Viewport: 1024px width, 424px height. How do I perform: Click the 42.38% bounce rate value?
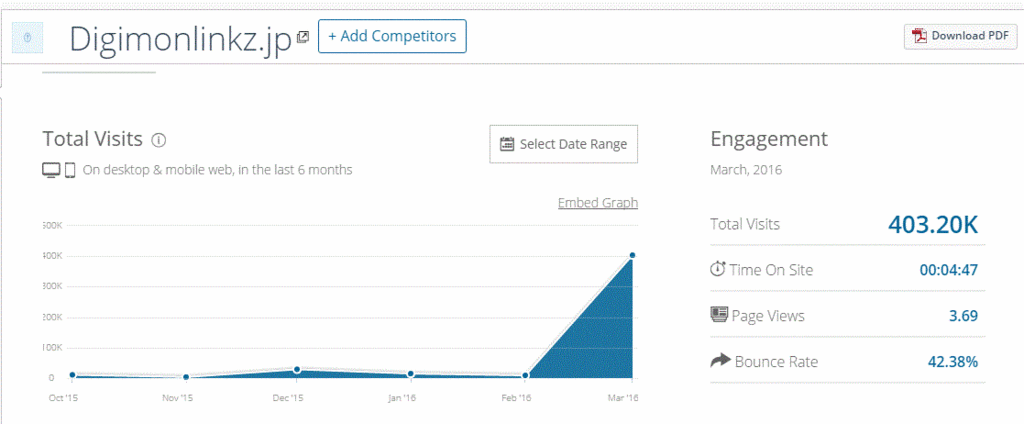[x=953, y=362]
